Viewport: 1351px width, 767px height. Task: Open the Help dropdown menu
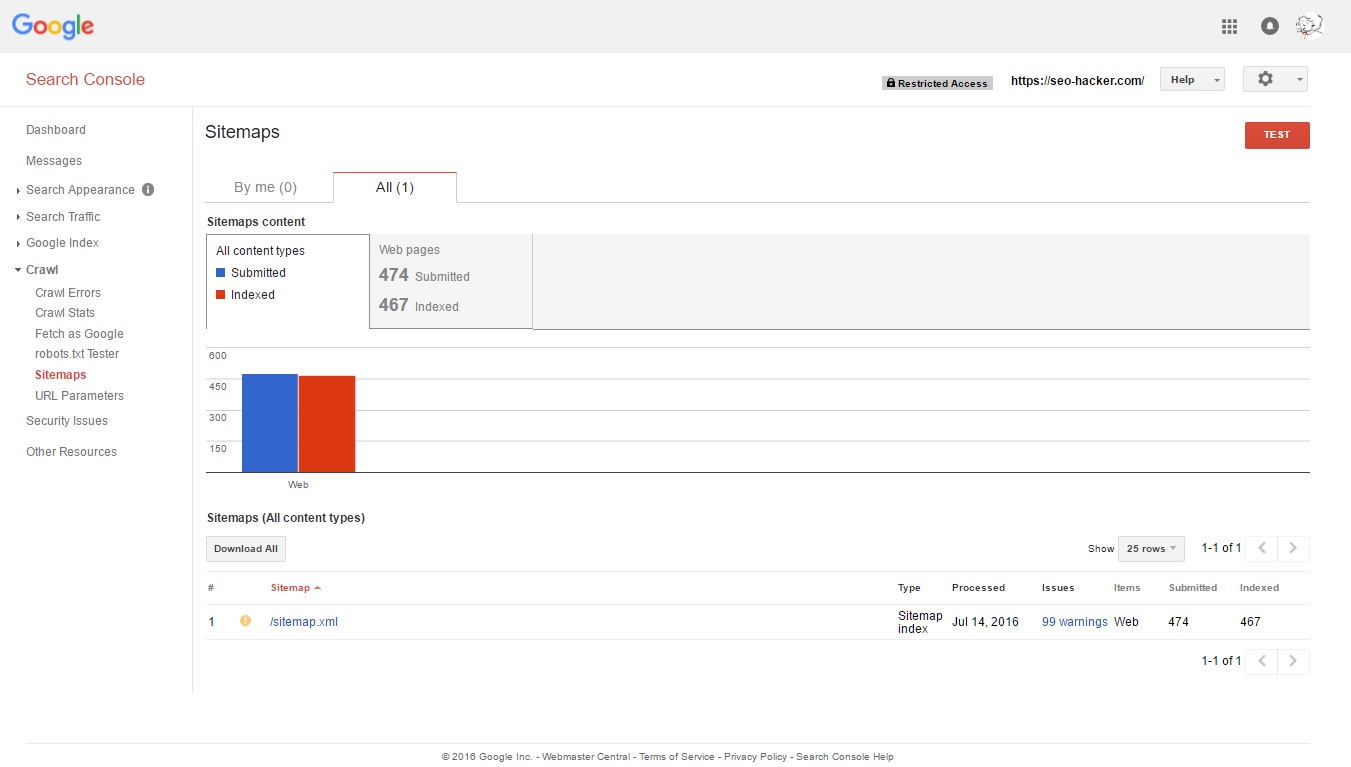click(1192, 80)
